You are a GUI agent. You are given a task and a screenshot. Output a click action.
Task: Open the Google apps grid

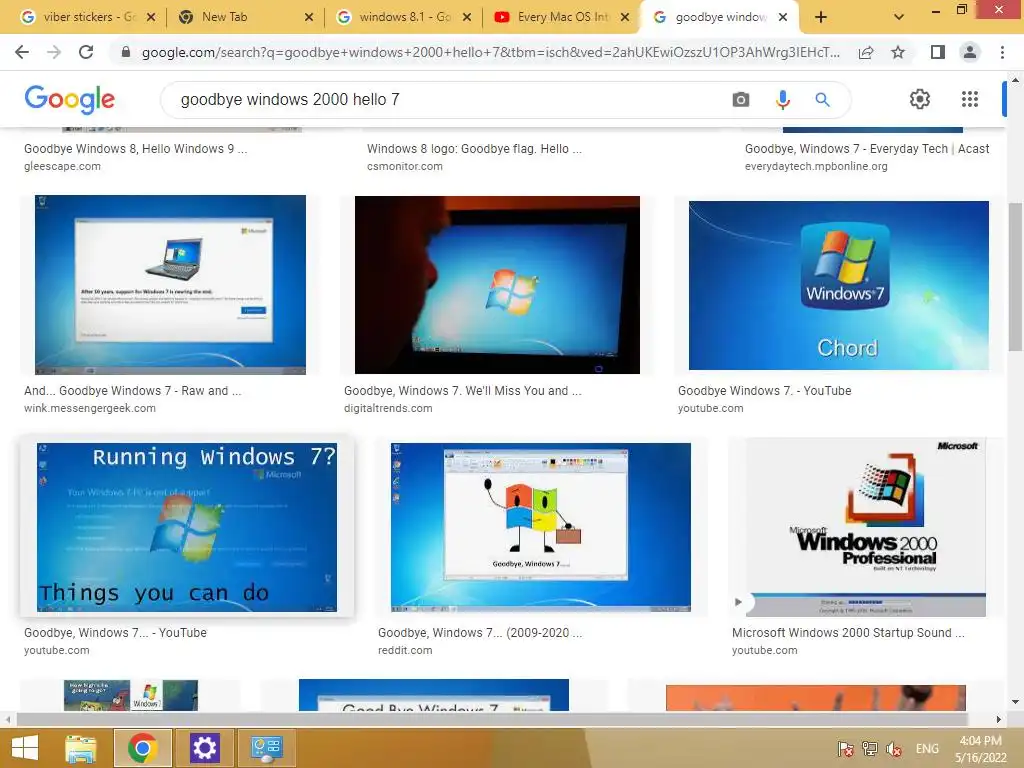pos(970,99)
